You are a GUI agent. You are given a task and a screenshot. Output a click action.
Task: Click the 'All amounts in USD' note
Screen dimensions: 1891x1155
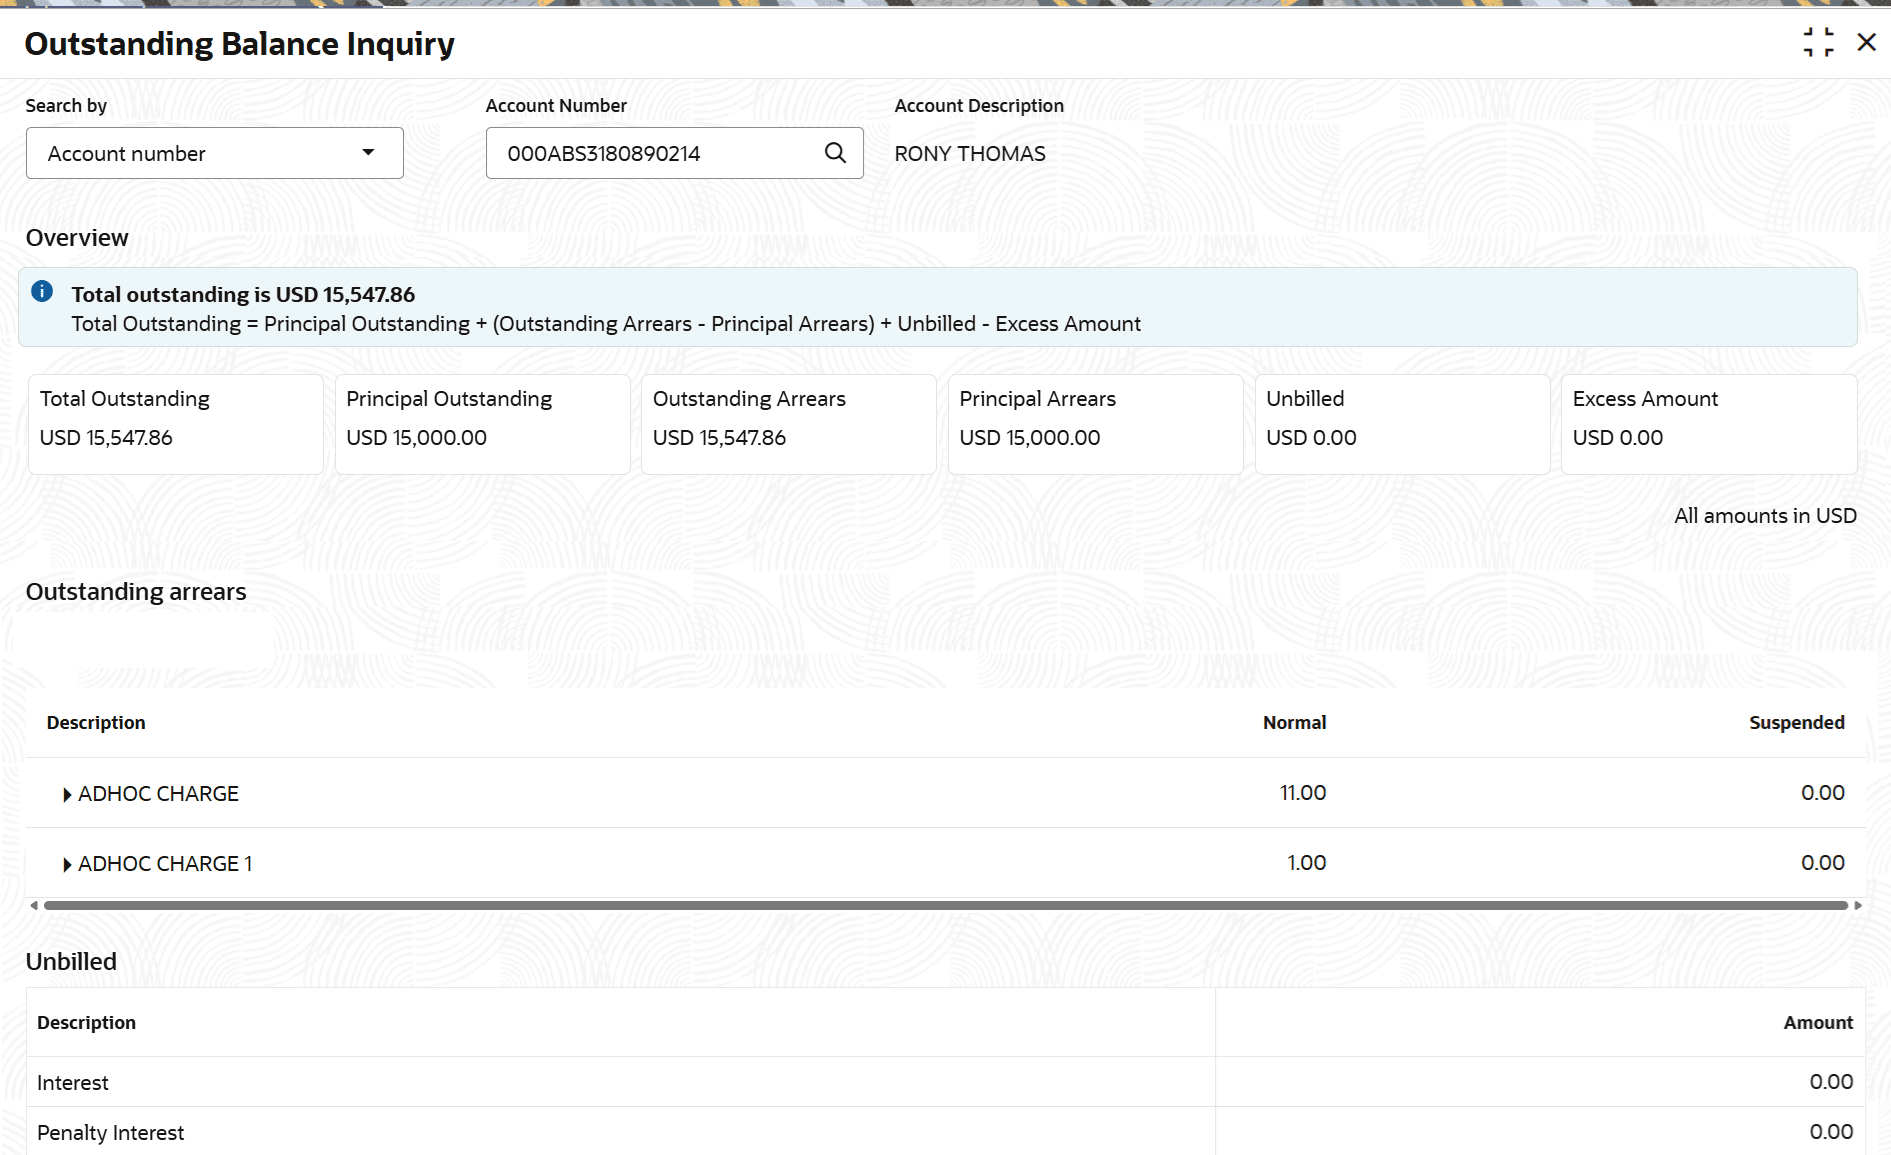click(x=1765, y=516)
